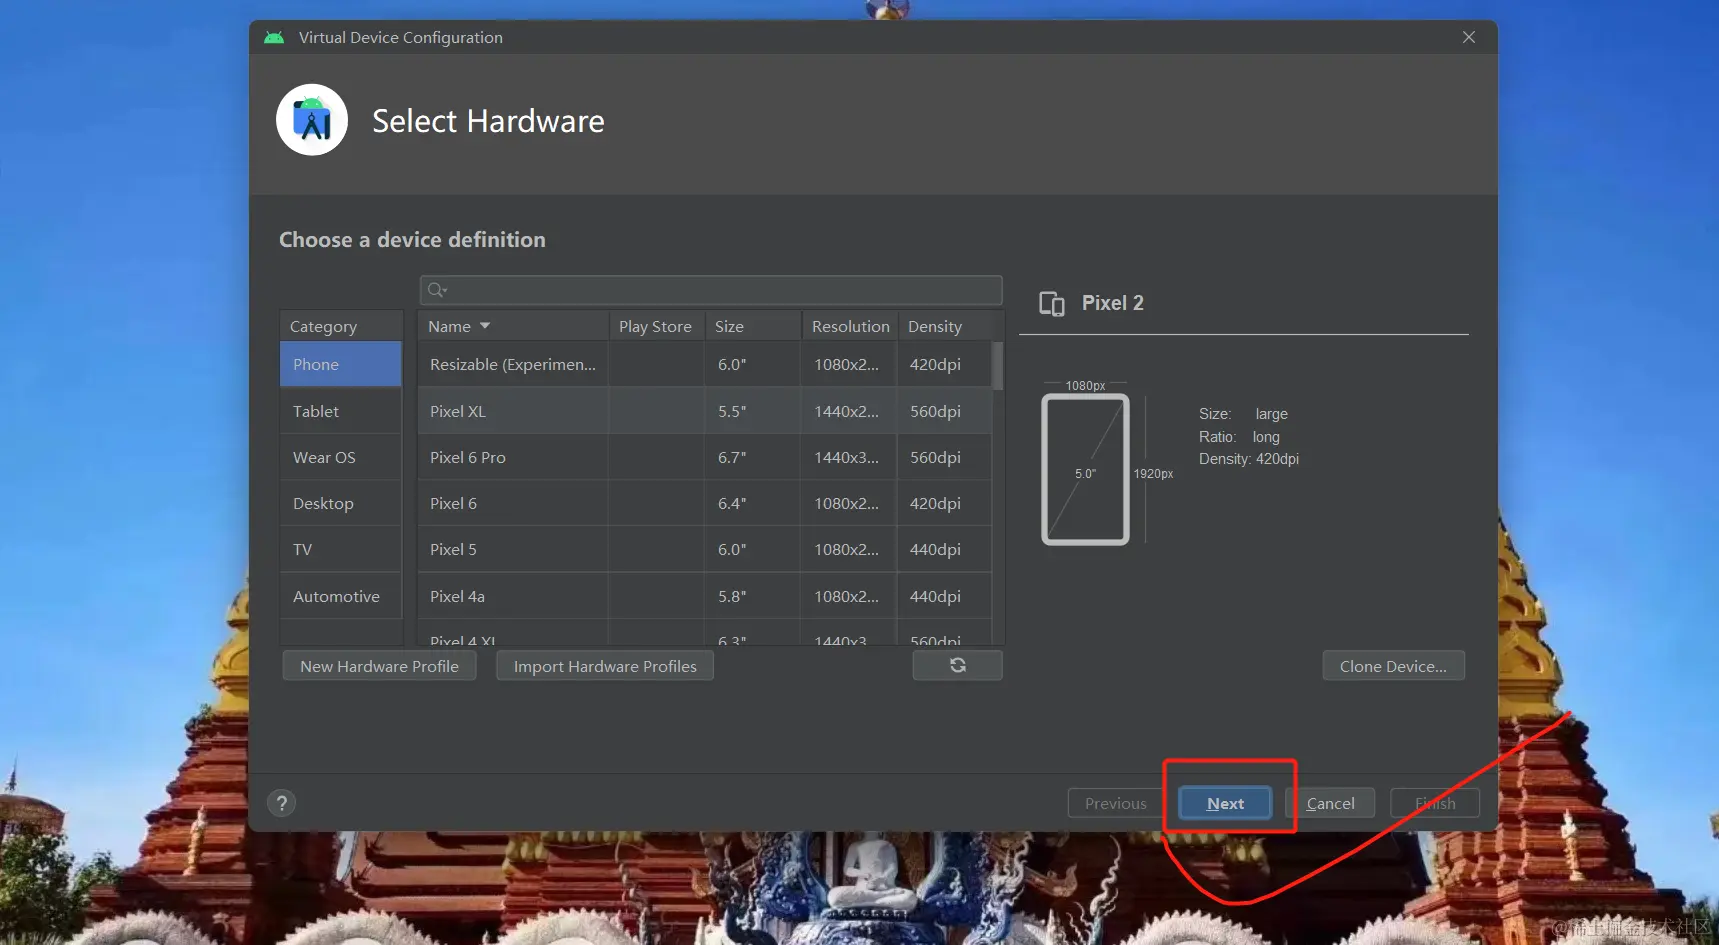Screen dimensions: 1719x945
Task: Click Import Hardware Profiles button
Action: coord(605,666)
